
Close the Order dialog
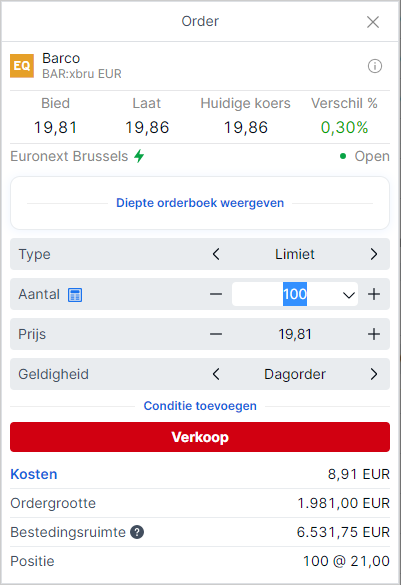pos(373,22)
